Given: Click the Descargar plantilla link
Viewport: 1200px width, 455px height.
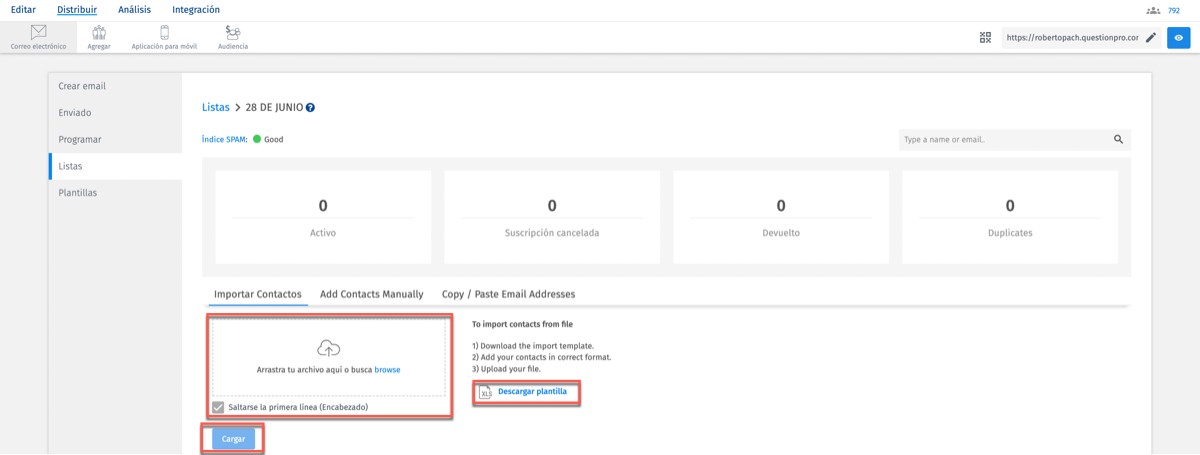Looking at the screenshot, I should [x=532, y=391].
